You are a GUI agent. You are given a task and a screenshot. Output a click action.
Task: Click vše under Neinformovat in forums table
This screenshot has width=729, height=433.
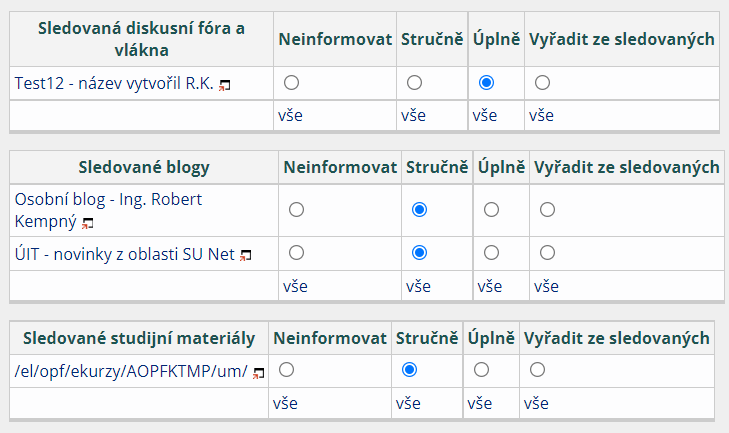point(290,115)
